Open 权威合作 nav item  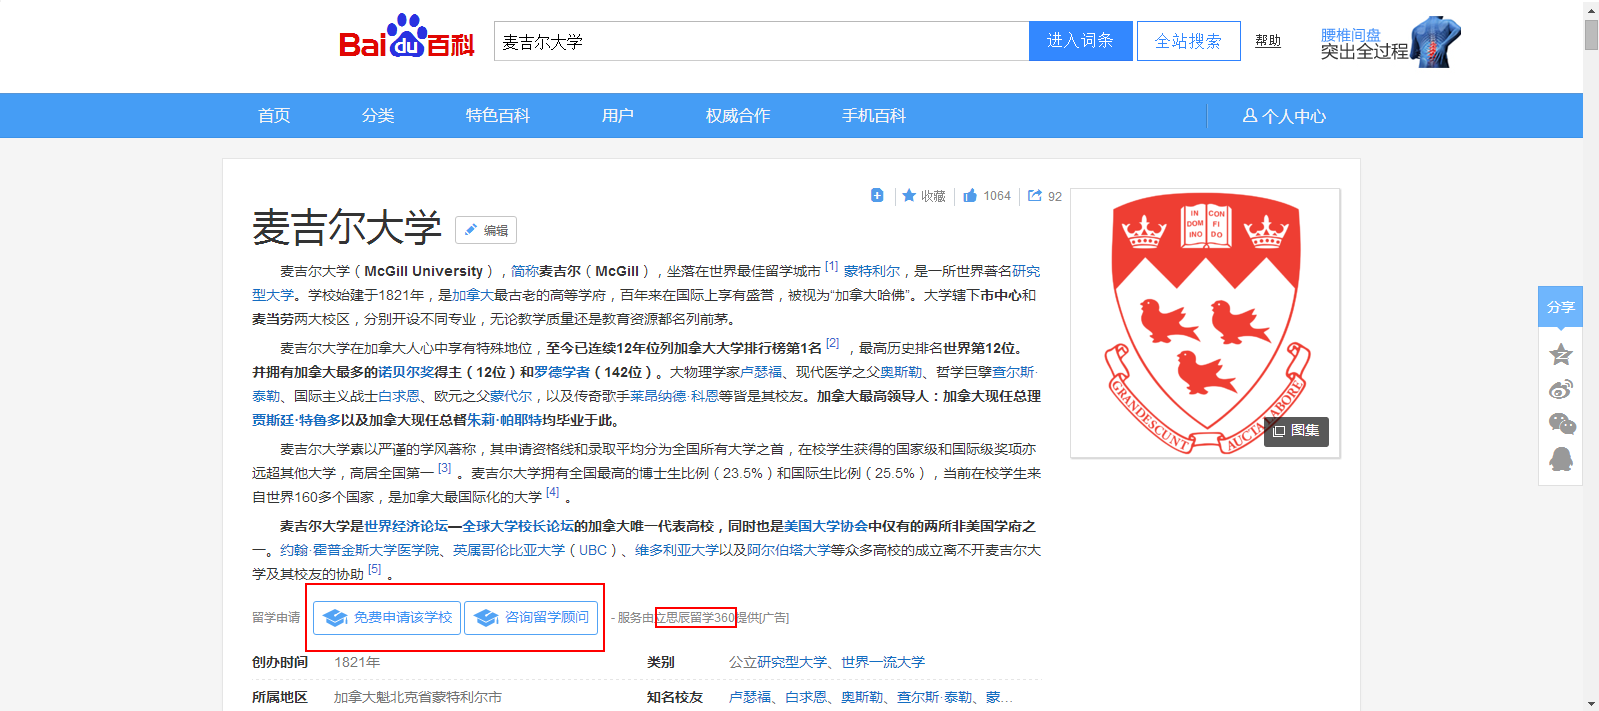click(x=738, y=116)
